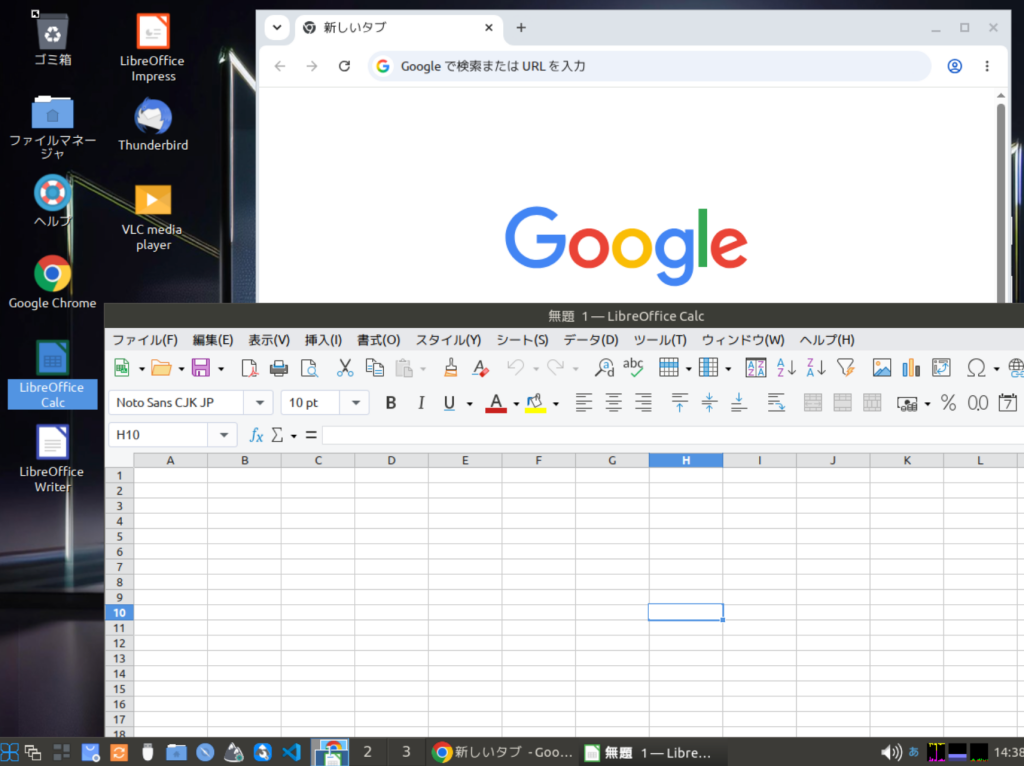Click the Copy icon in Calc toolbar
The height and width of the screenshot is (766, 1024).
point(374,368)
